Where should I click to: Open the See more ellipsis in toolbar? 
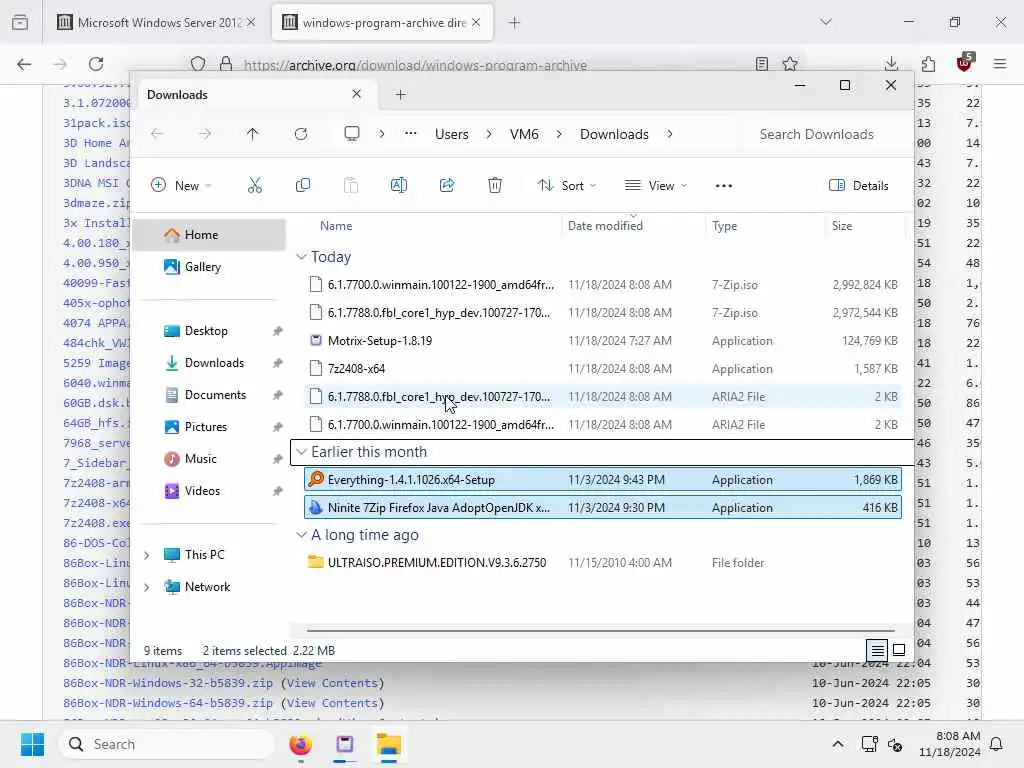(x=724, y=185)
